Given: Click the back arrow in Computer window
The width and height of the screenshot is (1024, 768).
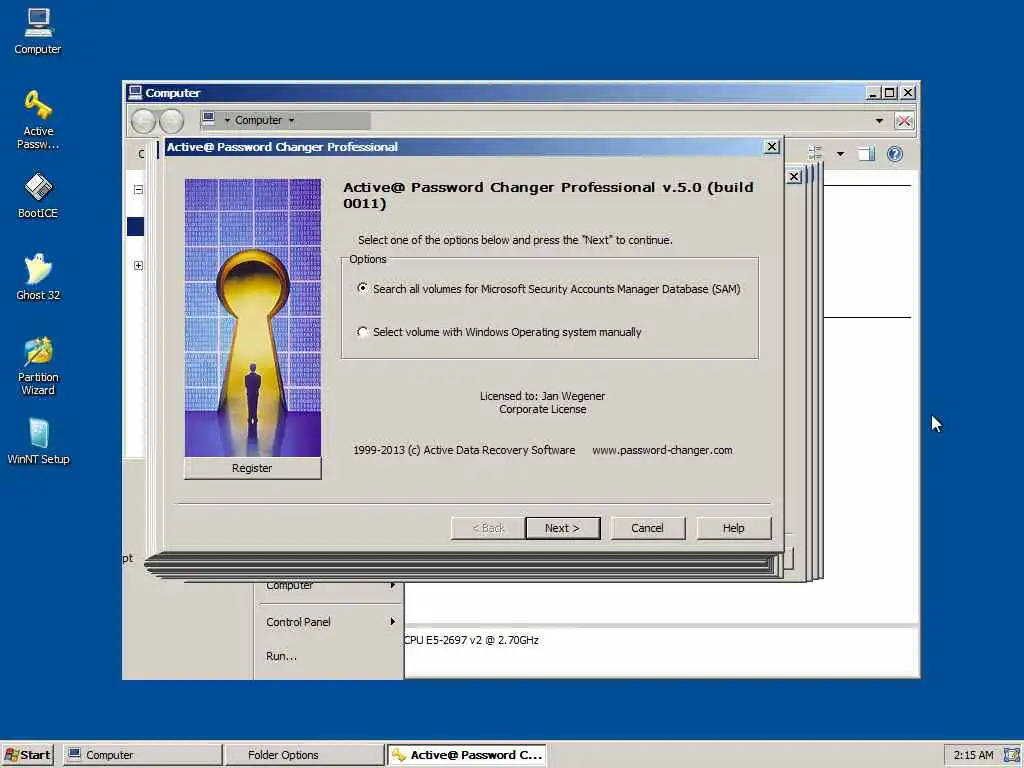Looking at the screenshot, I should 144,121.
